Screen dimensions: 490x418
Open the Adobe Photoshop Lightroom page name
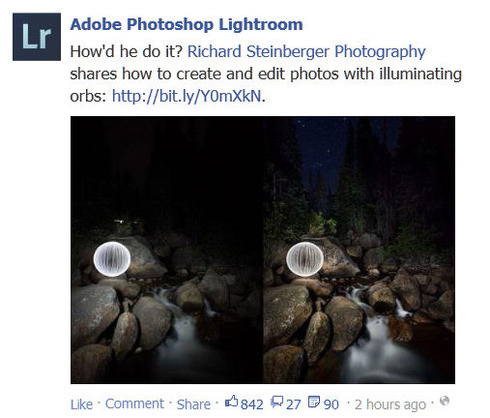tap(186, 25)
